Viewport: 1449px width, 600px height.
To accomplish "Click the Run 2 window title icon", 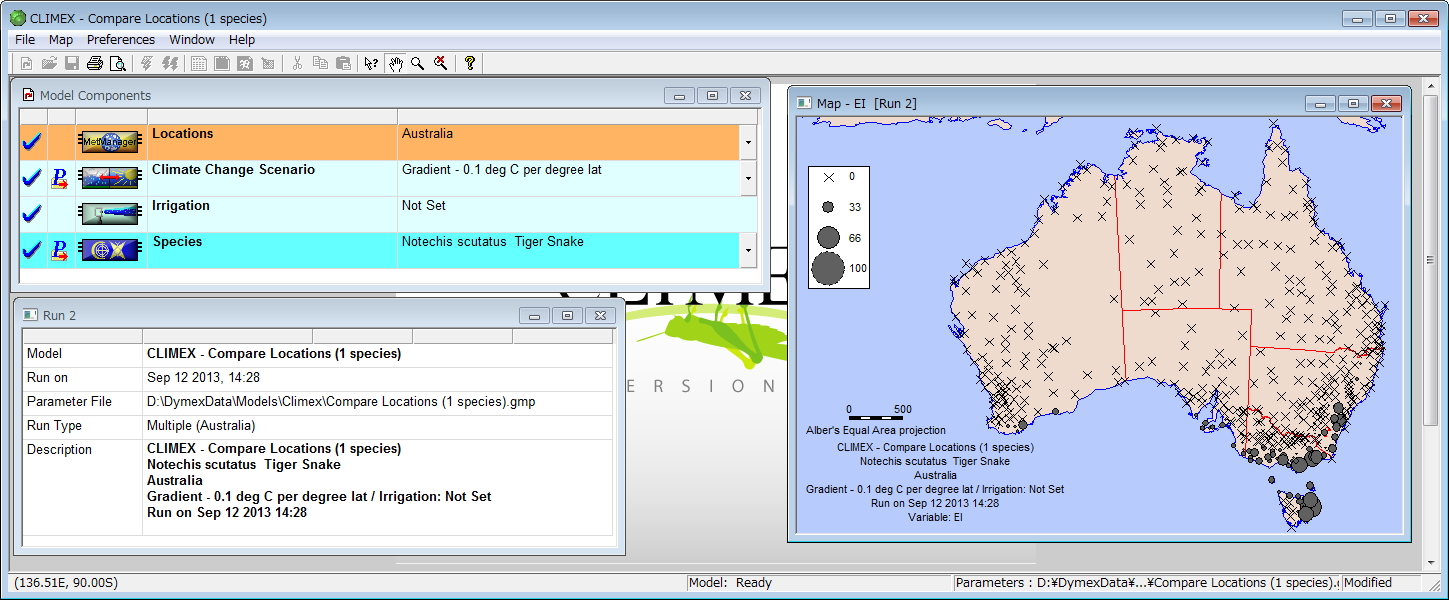I will [31, 315].
